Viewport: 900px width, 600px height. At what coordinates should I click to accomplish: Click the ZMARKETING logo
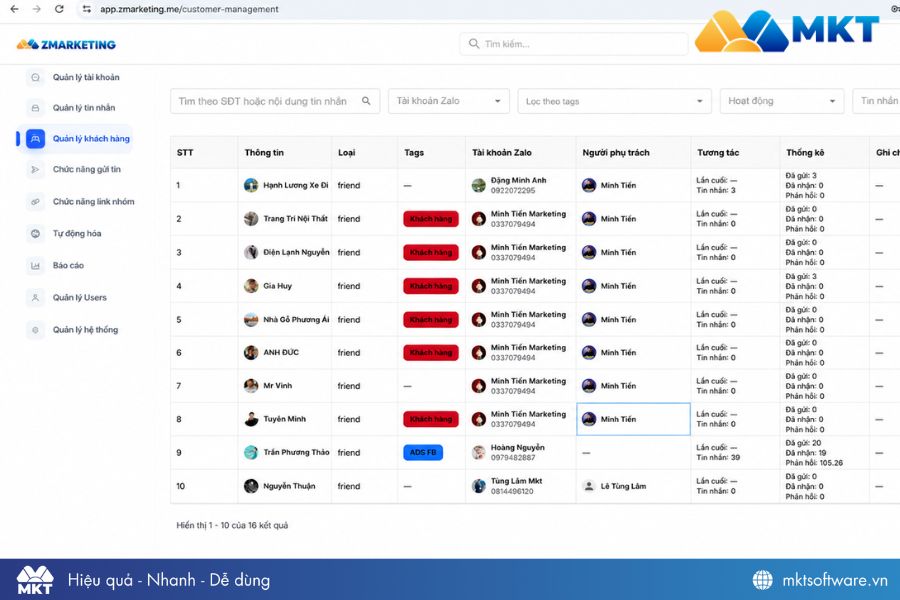pyautogui.click(x=66, y=44)
